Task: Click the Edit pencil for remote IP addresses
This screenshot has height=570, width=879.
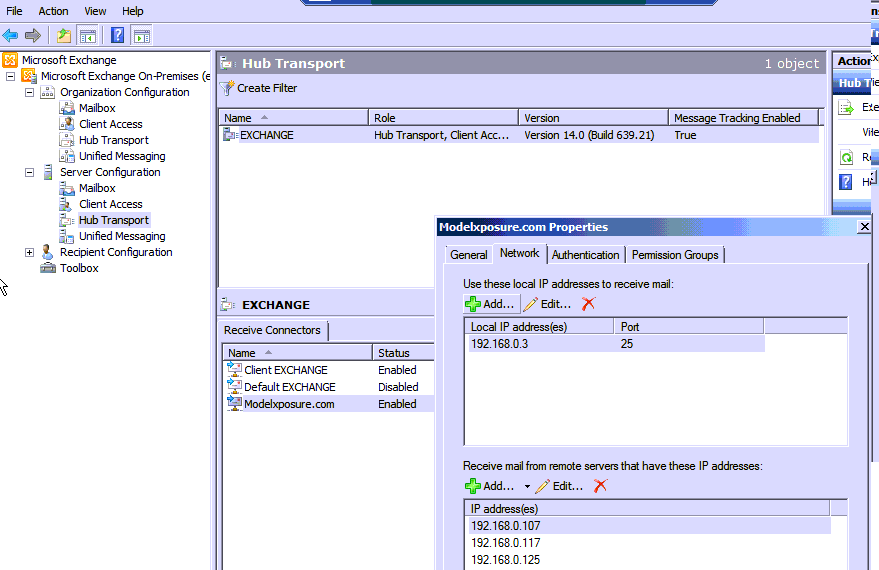Action: 542,486
